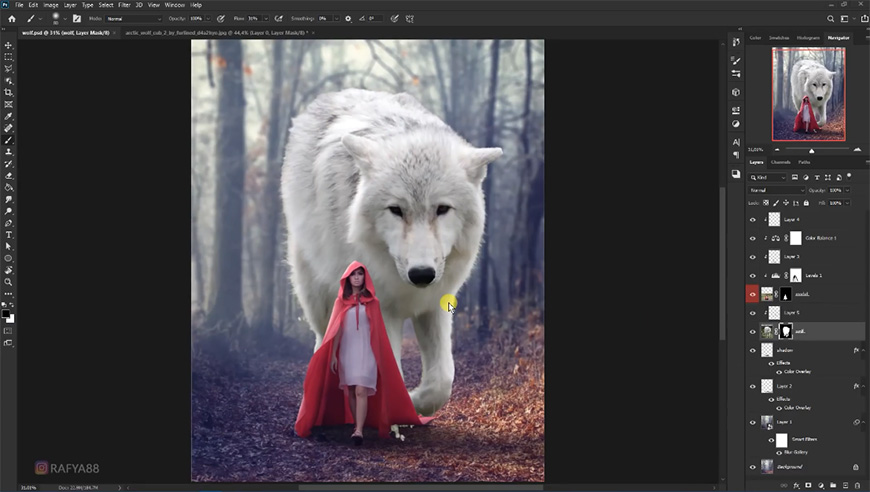Click the search icon at top right
This screenshot has height=492, width=870.
(x=831, y=19)
